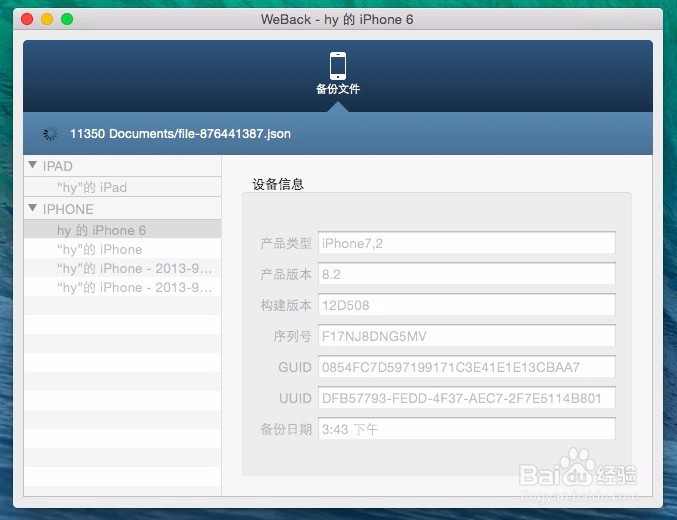Zoom the WeBack window with the green button
This screenshot has width=677, height=520.
coord(67,19)
